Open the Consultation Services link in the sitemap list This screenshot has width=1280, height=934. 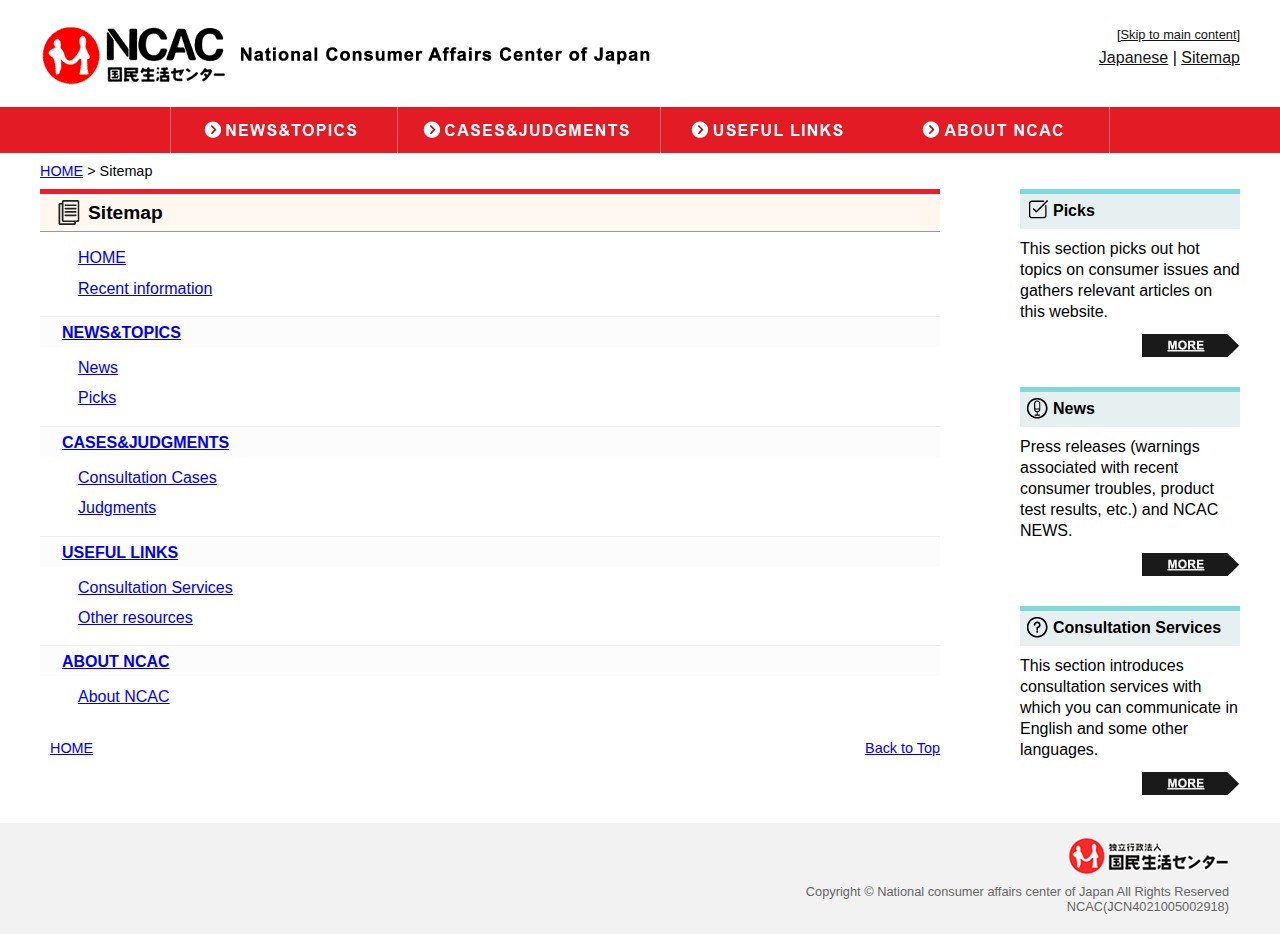[155, 588]
